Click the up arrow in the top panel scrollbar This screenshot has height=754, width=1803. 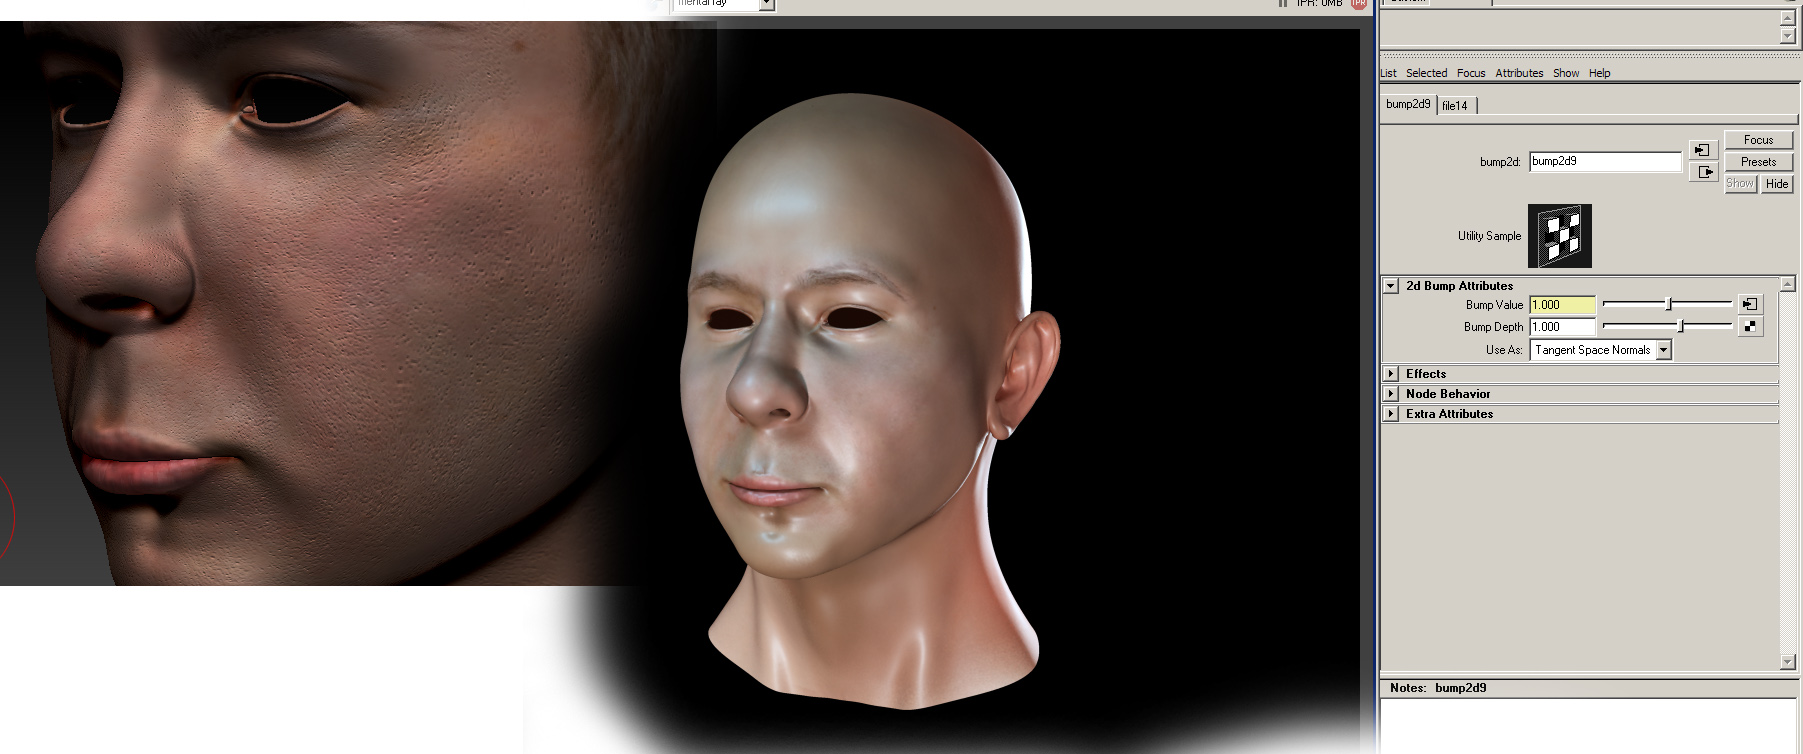tap(1788, 18)
